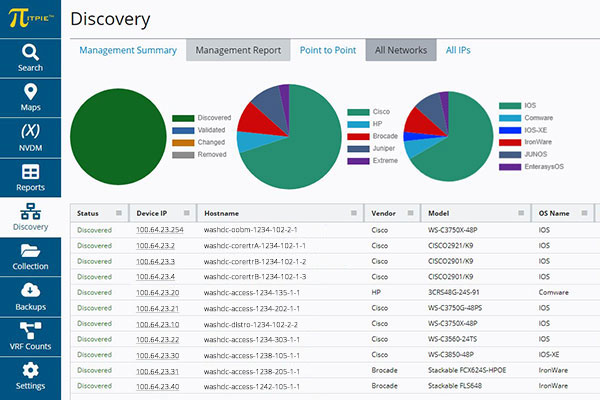Viewport: 600px width, 400px height.
Task: Open the Model column menu icon
Action: click(521, 213)
